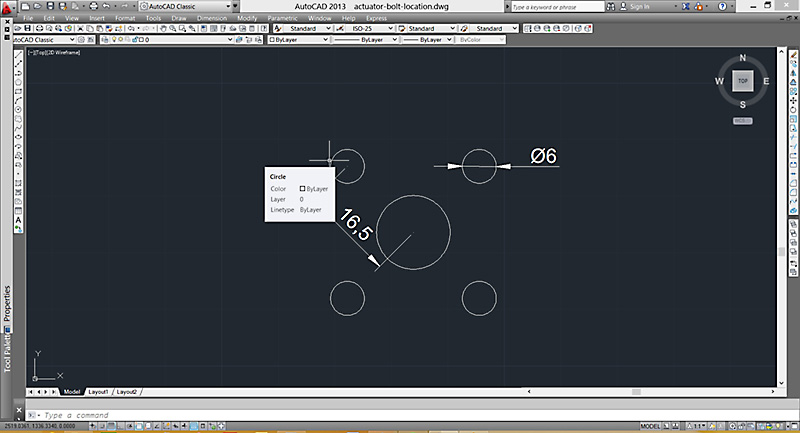
Task: Open the WCS dropdown below ViewCube
Action: [x=743, y=121]
